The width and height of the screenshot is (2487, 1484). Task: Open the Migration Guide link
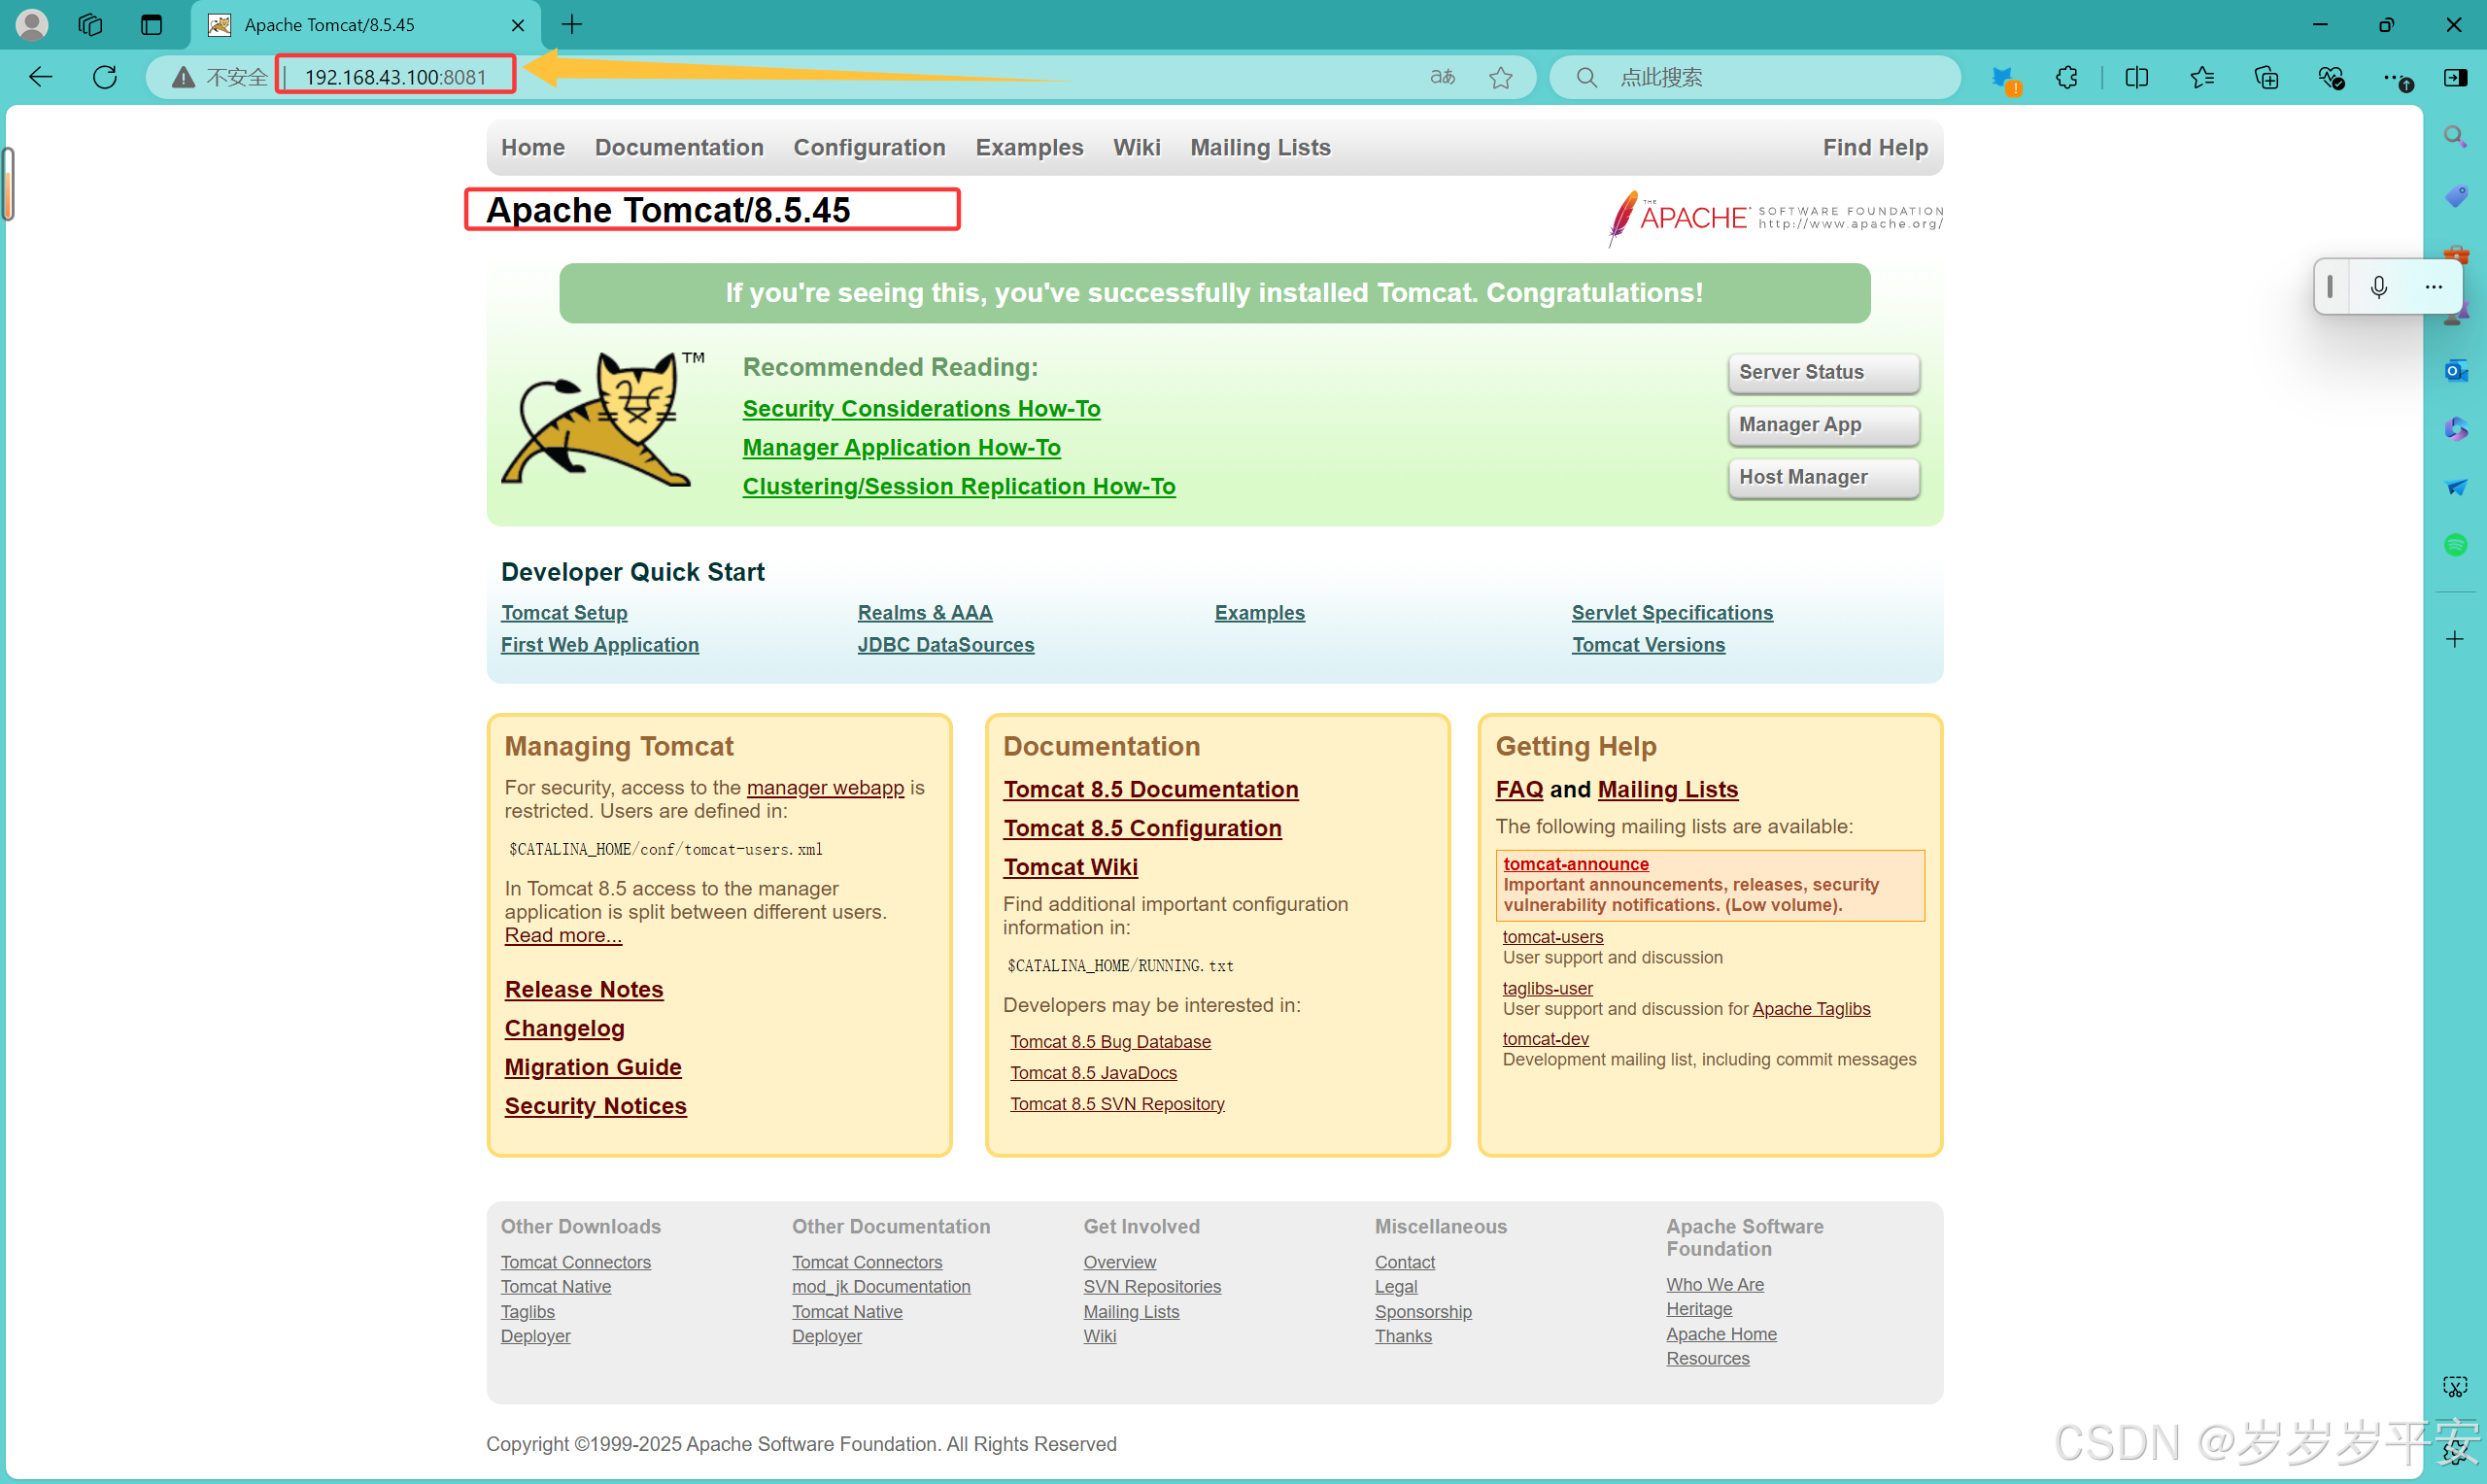coord(593,1068)
